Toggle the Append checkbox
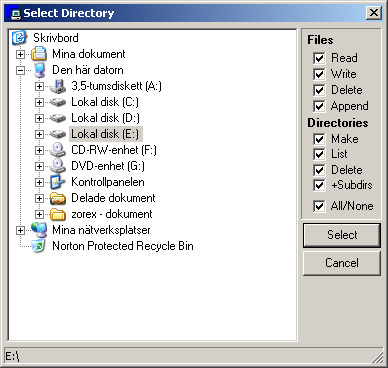The width and height of the screenshot is (388, 368). click(x=319, y=106)
